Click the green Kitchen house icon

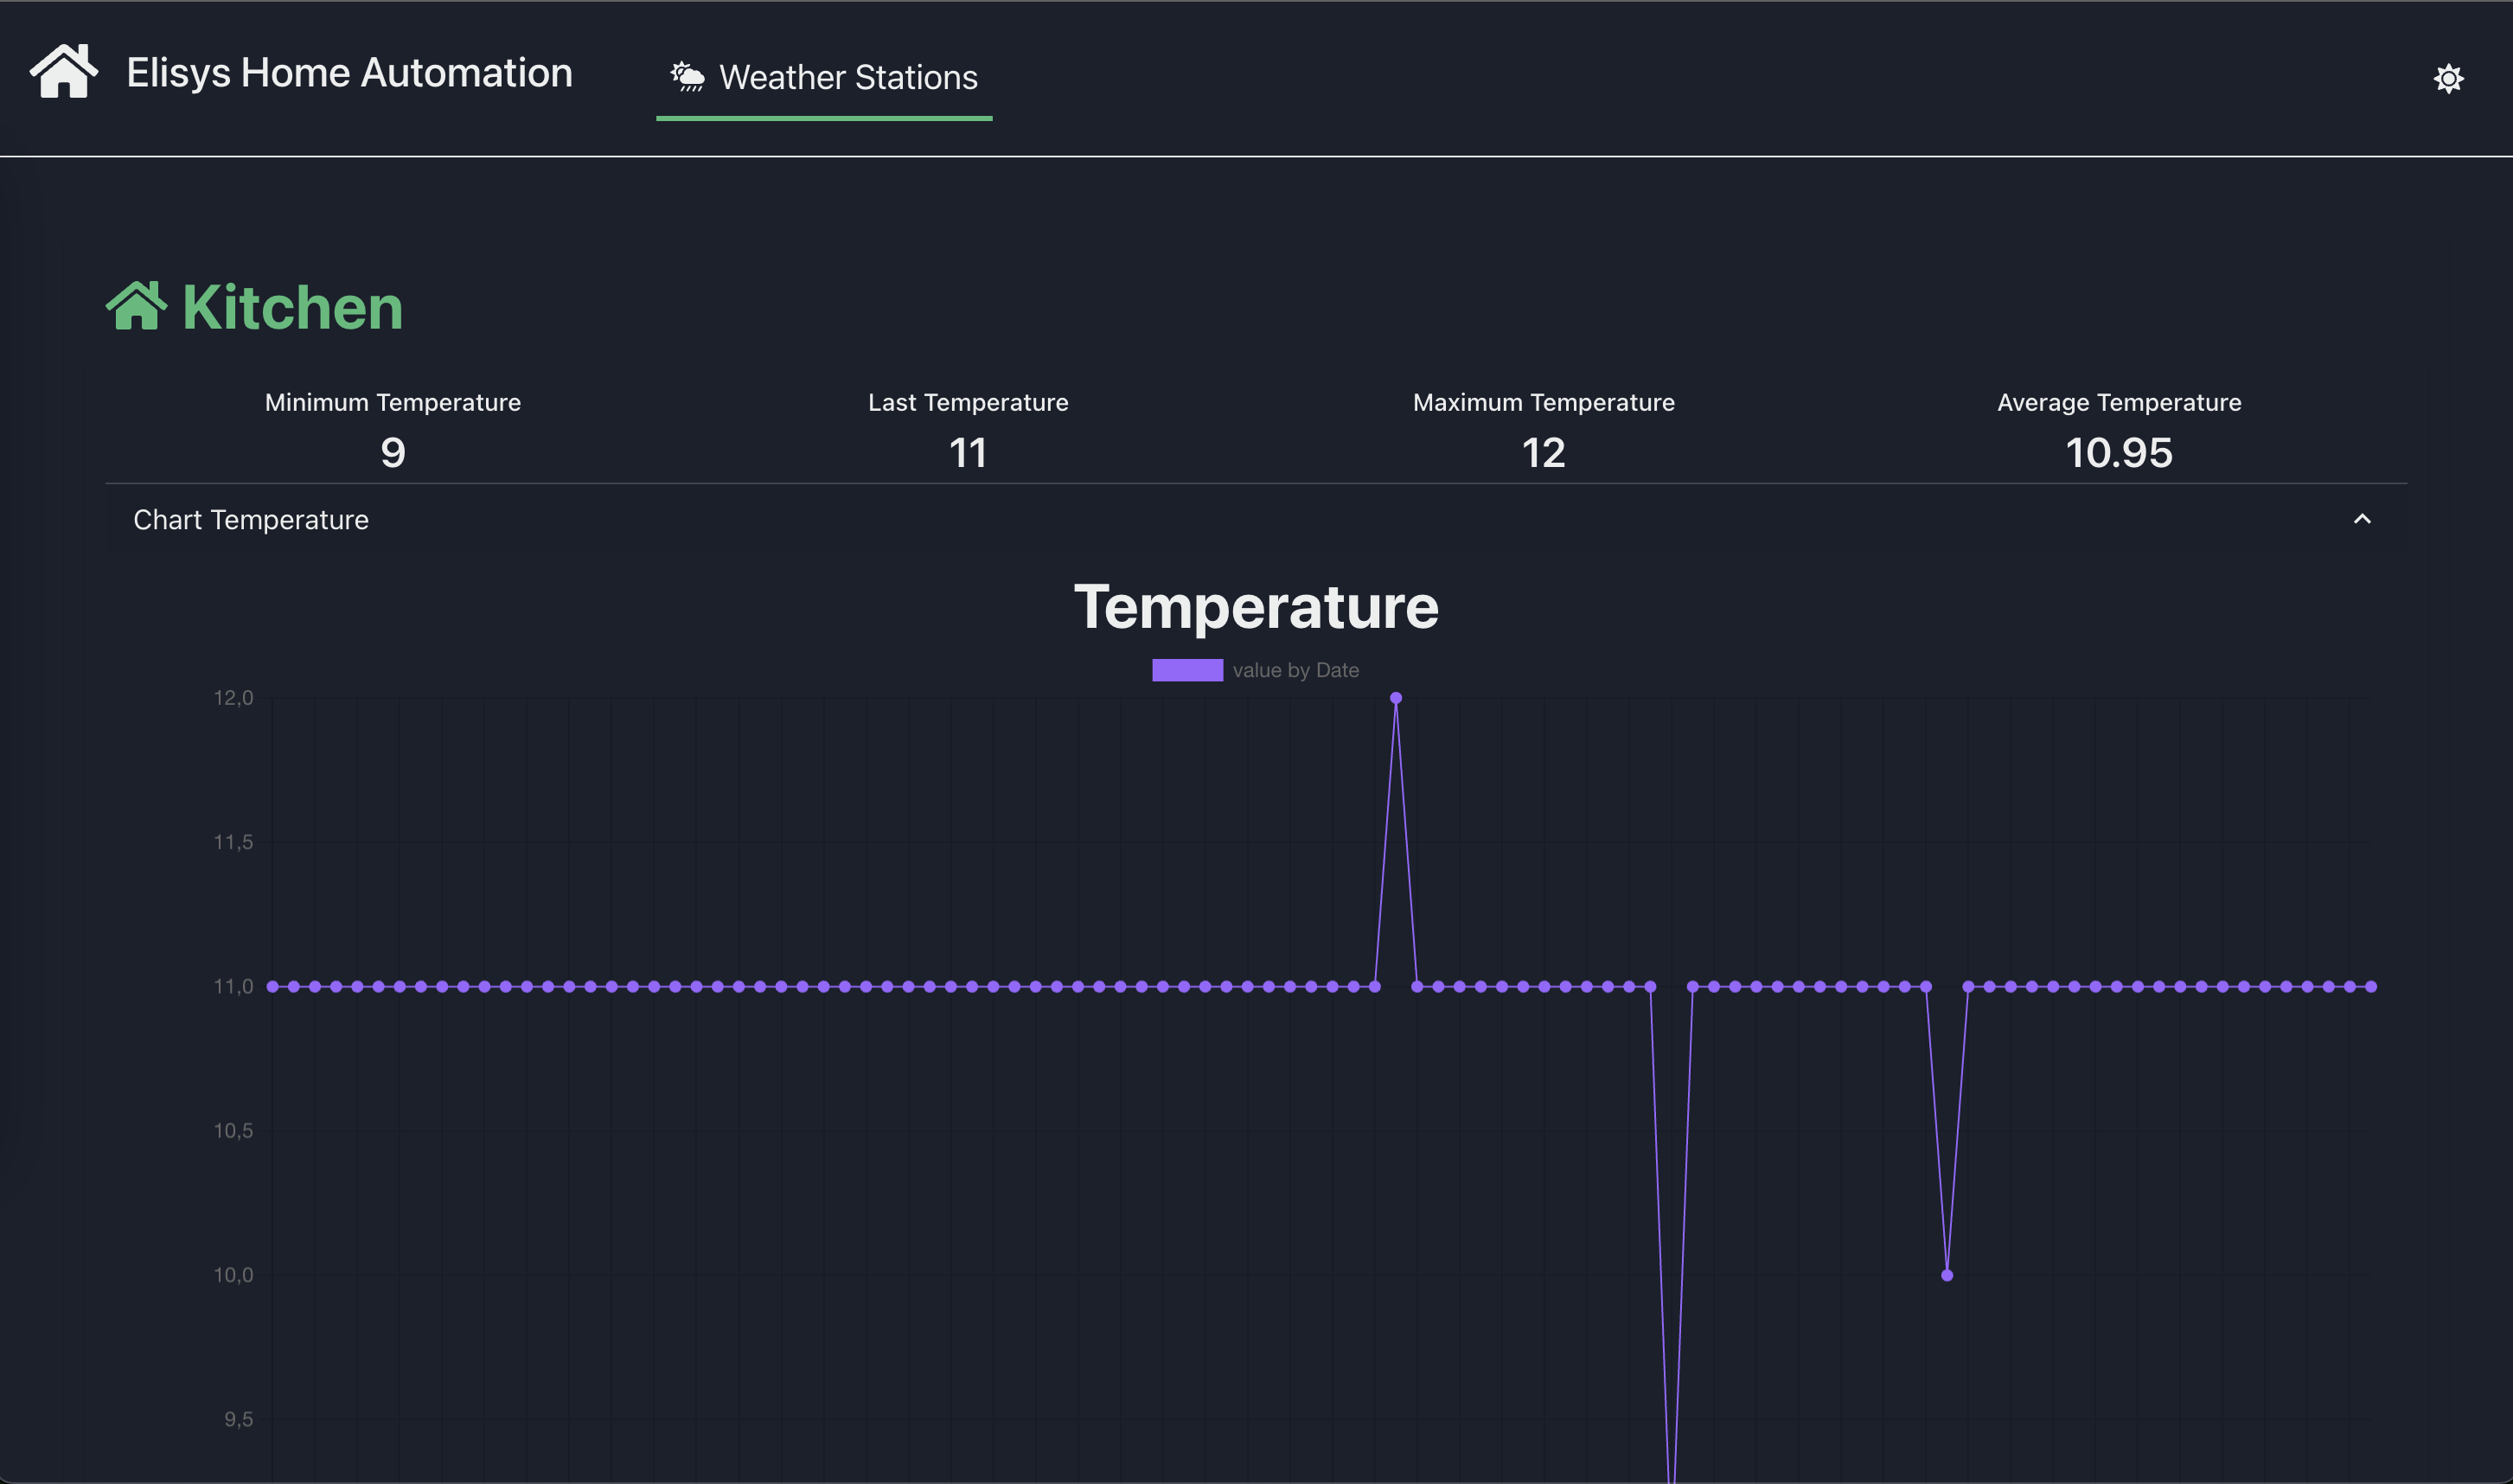click(x=136, y=306)
